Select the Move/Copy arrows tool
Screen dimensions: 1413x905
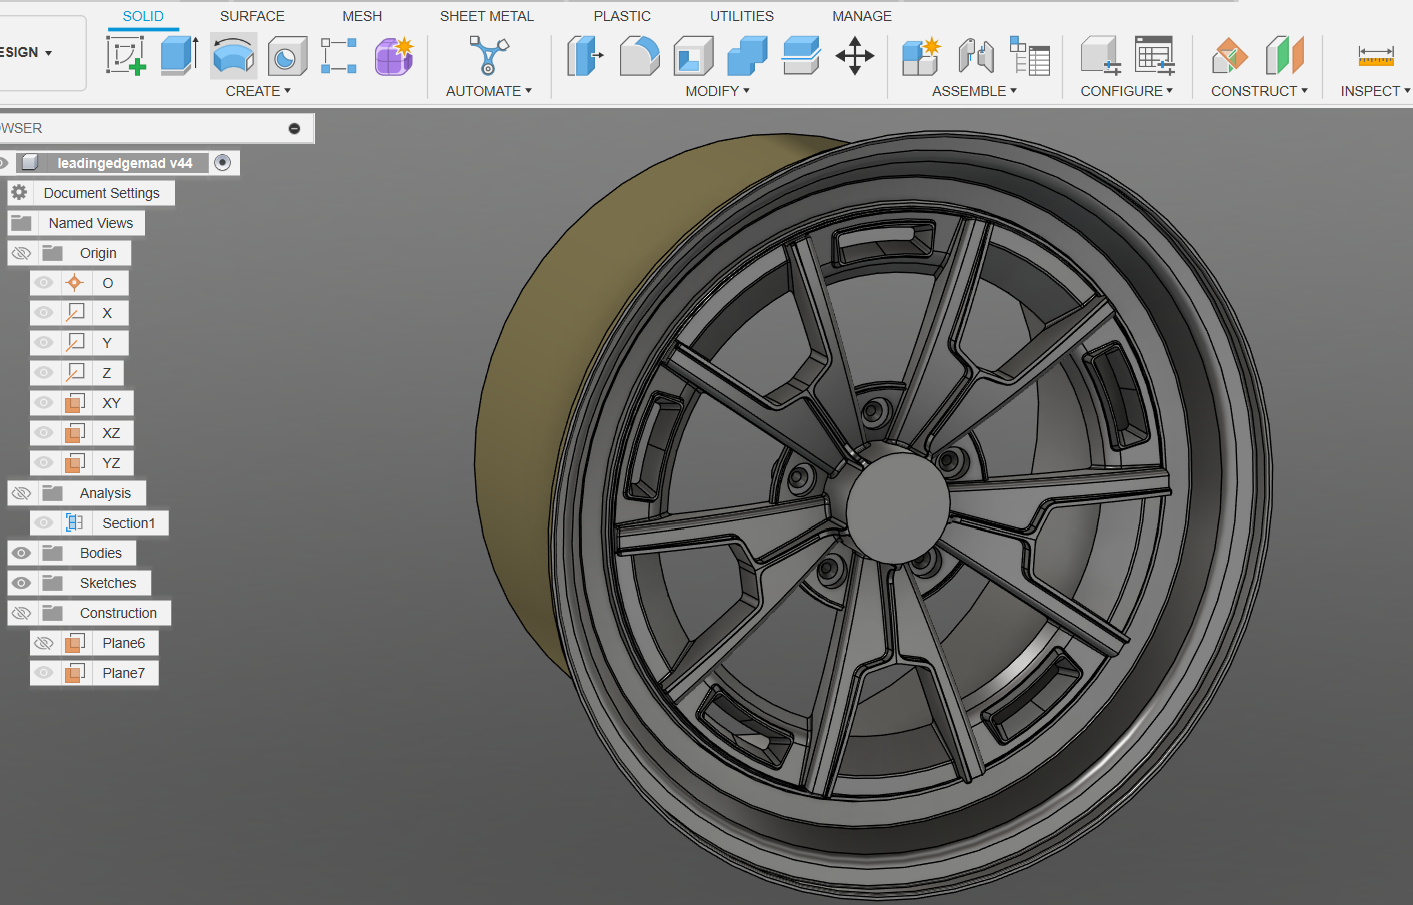854,56
